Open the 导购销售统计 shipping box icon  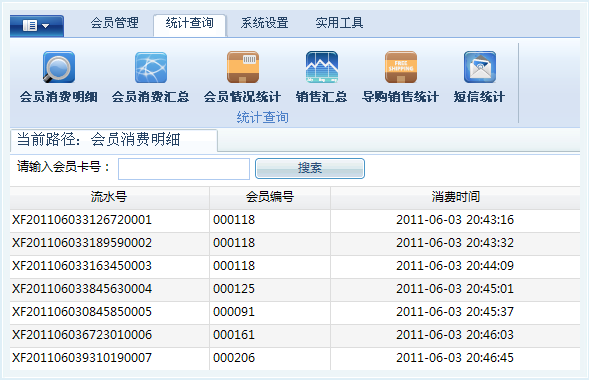pos(400,67)
